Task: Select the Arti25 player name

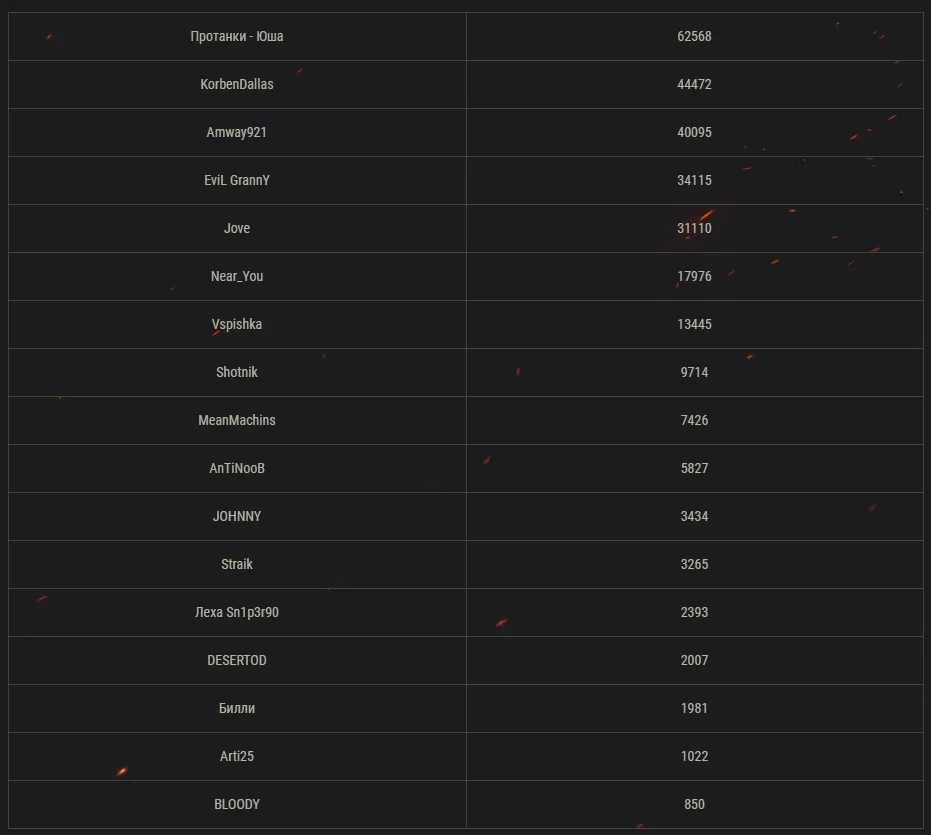Action: [x=237, y=756]
